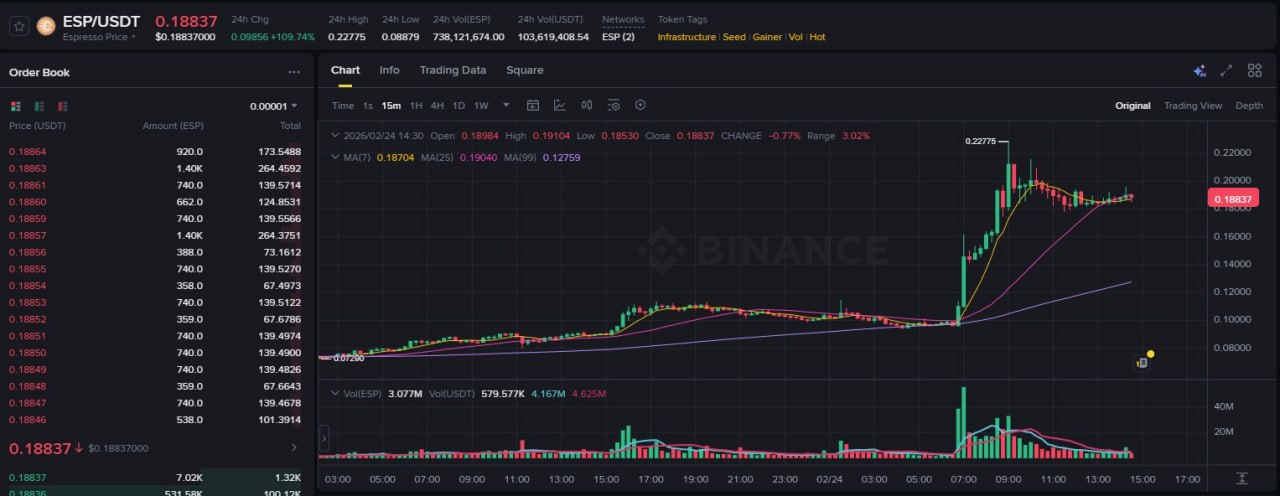Open the Square tab
The image size is (1280, 496).
(x=525, y=70)
